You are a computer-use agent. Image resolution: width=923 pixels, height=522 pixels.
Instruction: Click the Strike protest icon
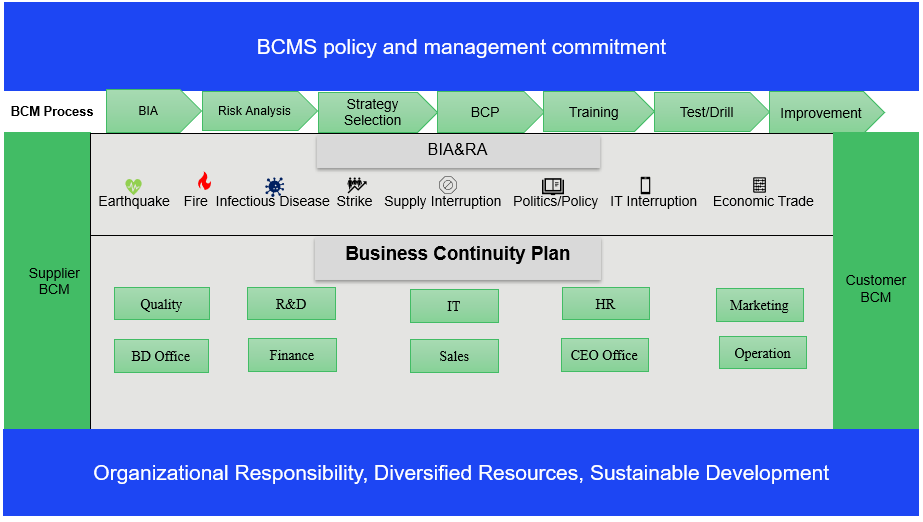356,185
